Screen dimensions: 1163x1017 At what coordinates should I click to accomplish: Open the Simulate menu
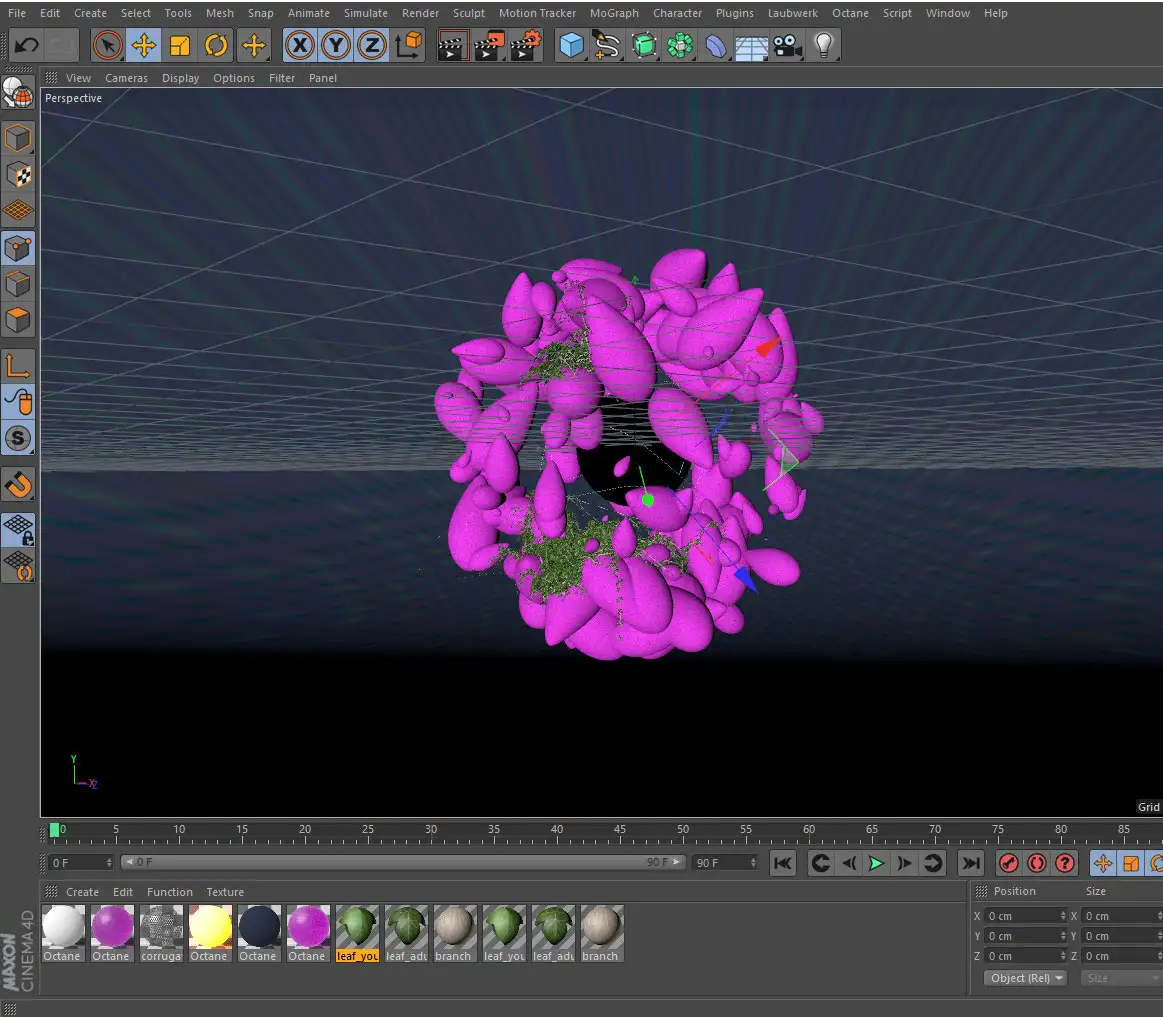pos(366,13)
